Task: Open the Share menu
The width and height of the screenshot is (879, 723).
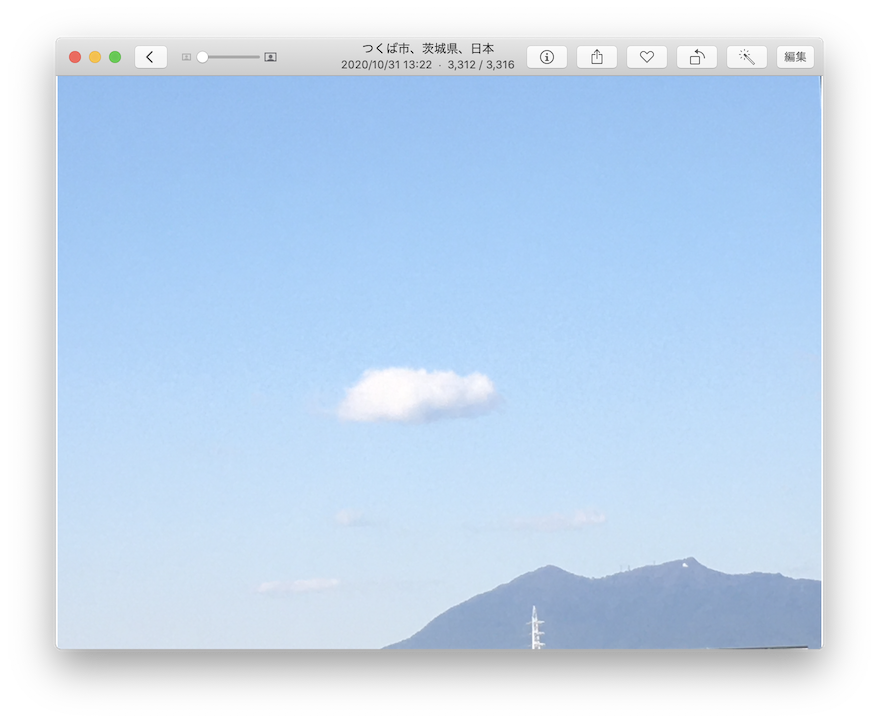Action: pos(596,57)
